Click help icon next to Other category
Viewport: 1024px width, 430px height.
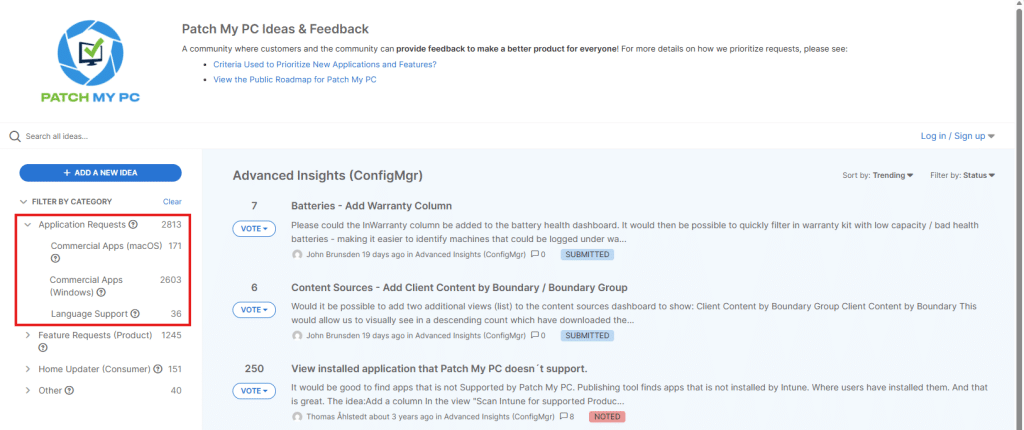[x=69, y=390]
